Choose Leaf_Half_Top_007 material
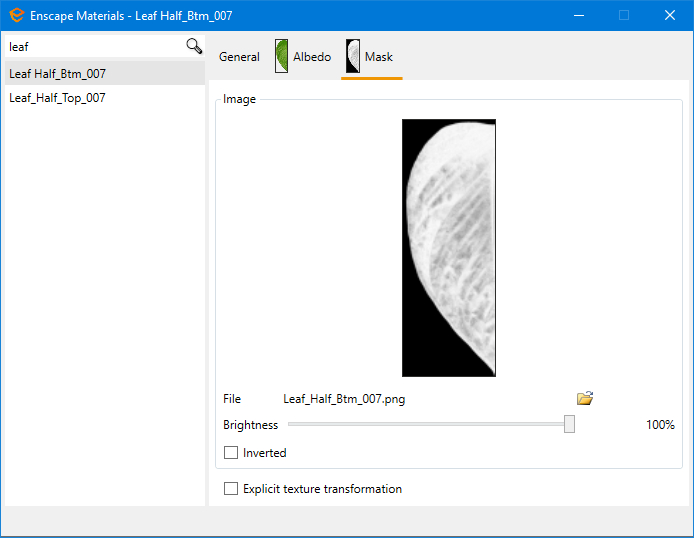694x538 pixels. click(x=58, y=98)
